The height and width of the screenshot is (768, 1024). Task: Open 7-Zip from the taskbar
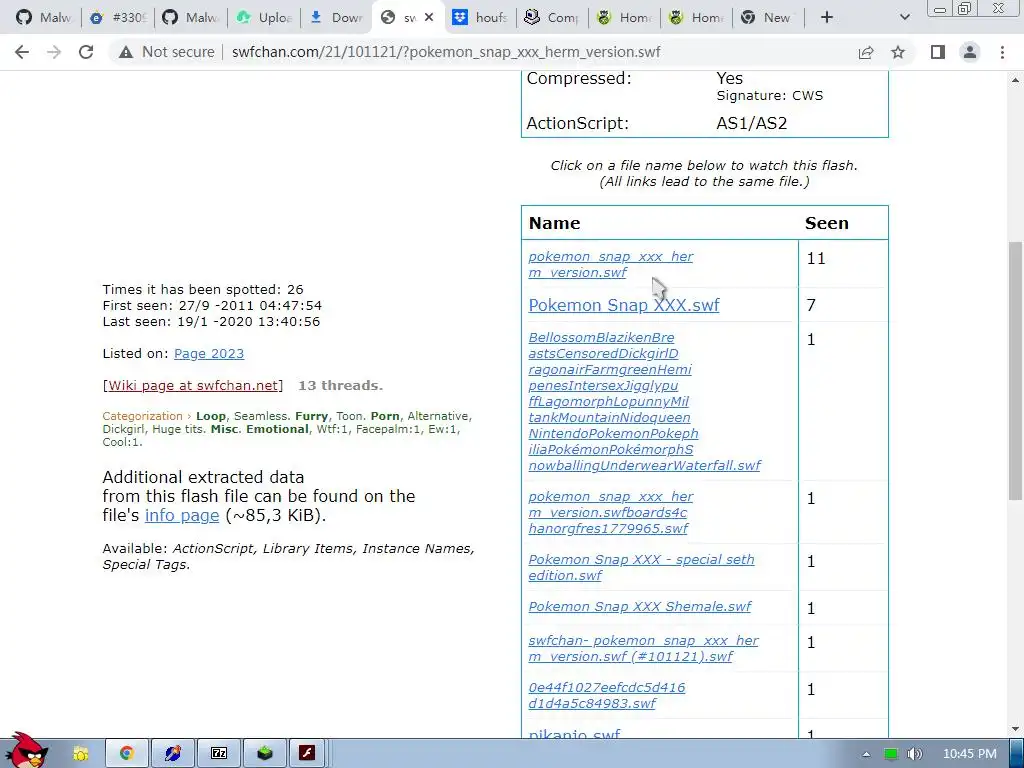[219, 754]
